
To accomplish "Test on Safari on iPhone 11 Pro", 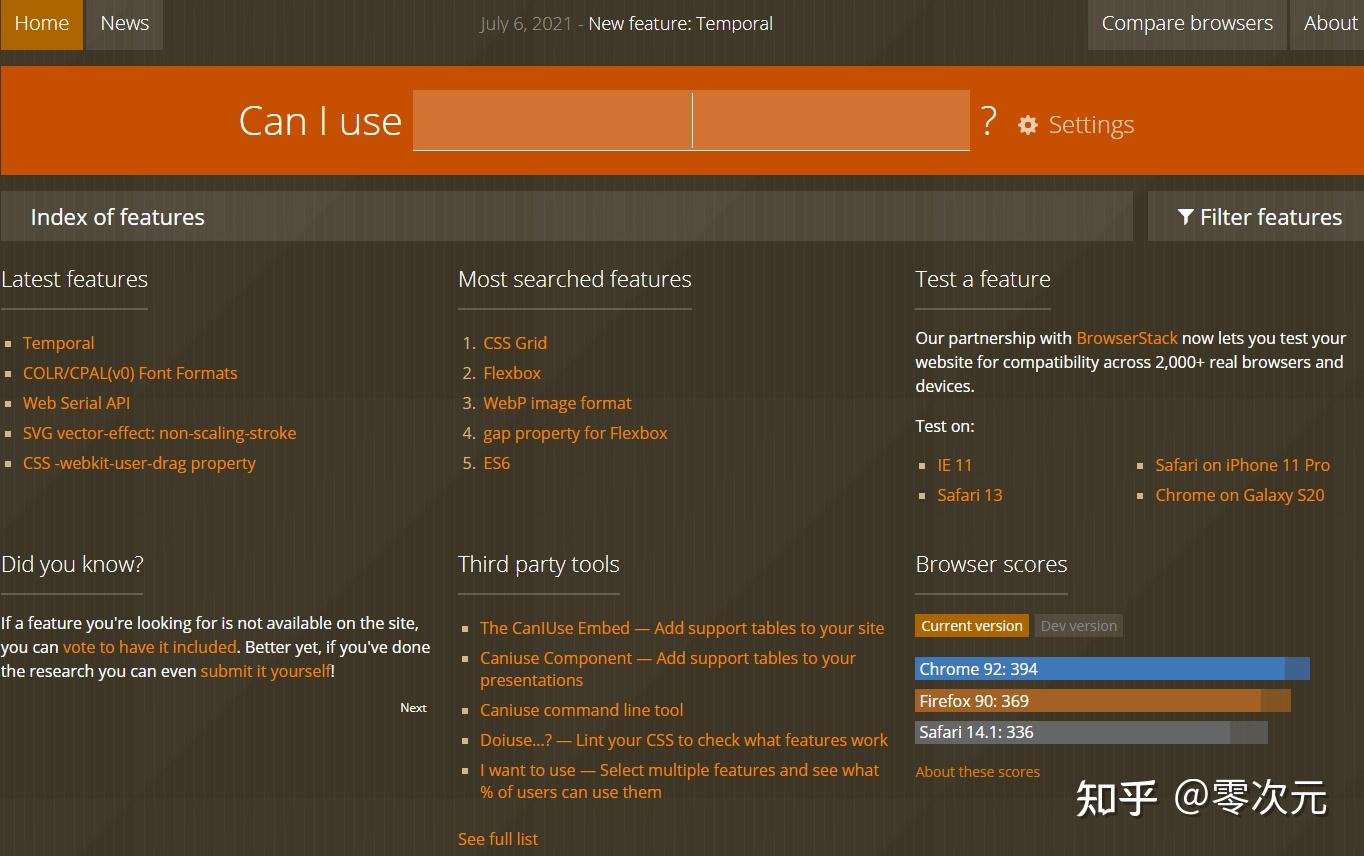I will click(x=1242, y=465).
